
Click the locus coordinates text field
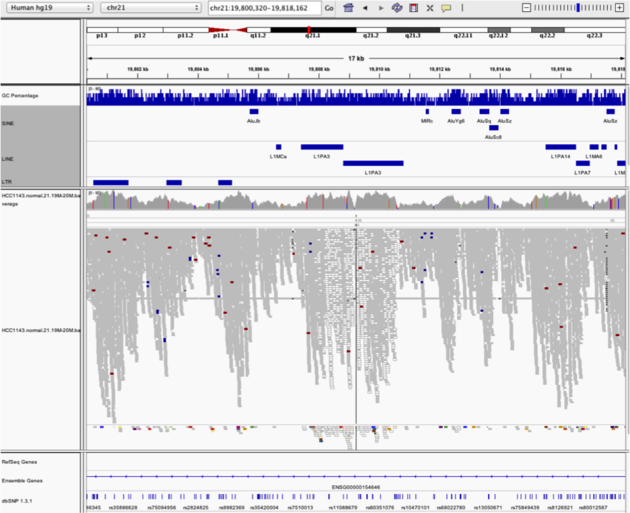263,7
